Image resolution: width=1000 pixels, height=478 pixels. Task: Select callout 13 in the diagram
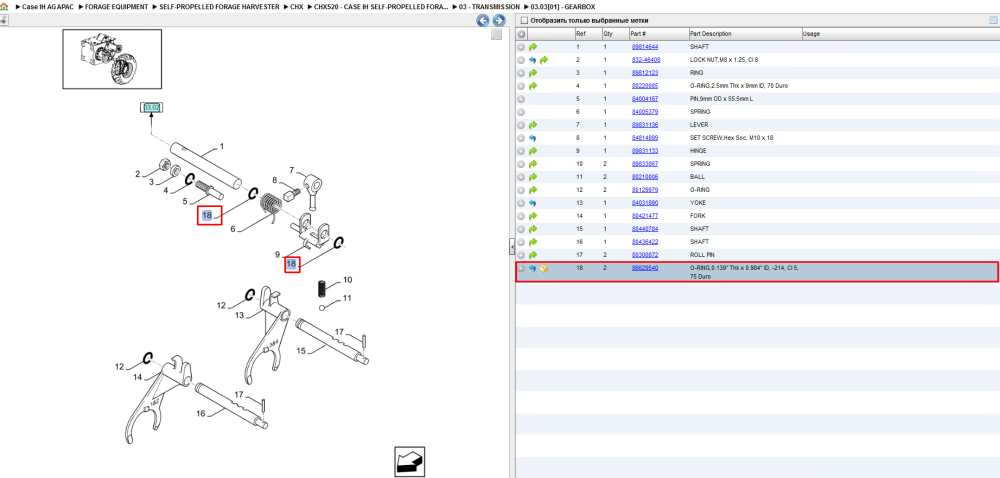point(239,315)
